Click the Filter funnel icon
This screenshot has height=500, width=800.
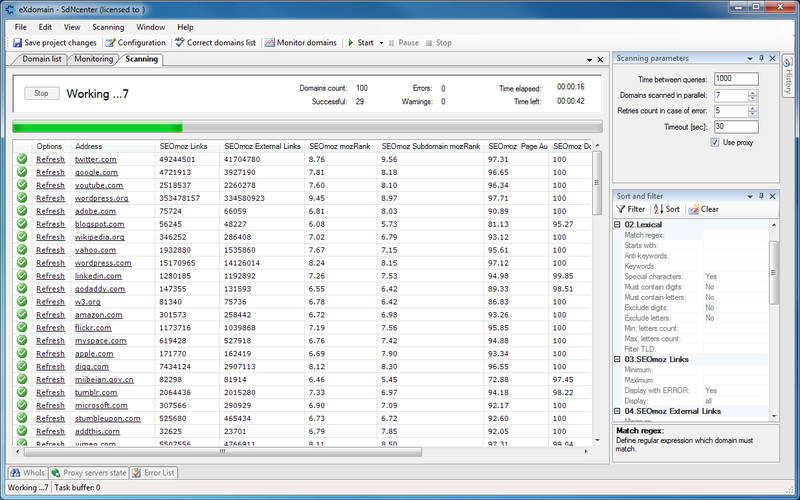[x=621, y=209]
